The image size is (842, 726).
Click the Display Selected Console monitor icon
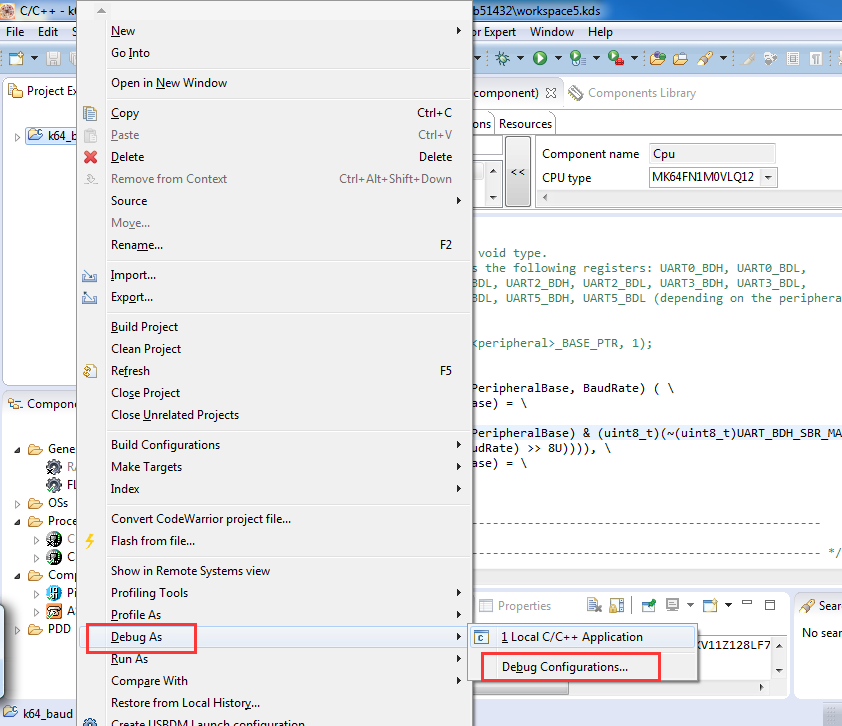point(672,605)
